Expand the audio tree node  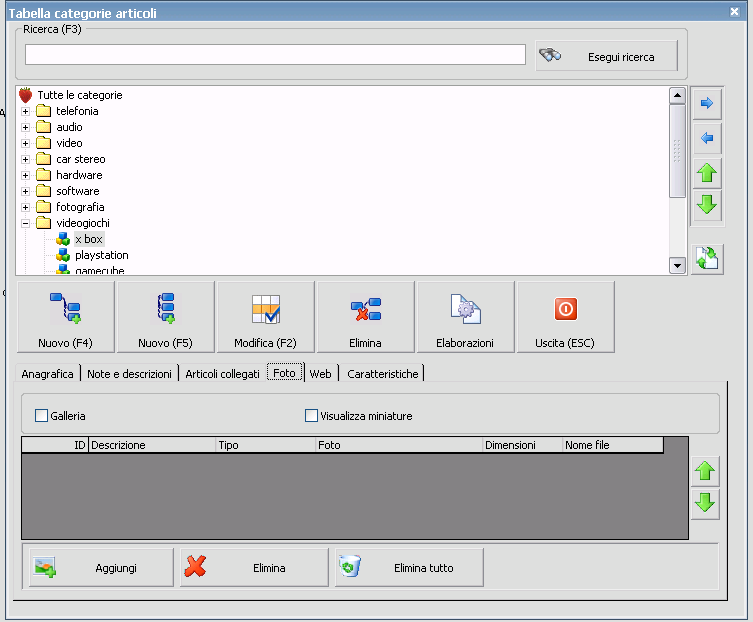tap(25, 127)
